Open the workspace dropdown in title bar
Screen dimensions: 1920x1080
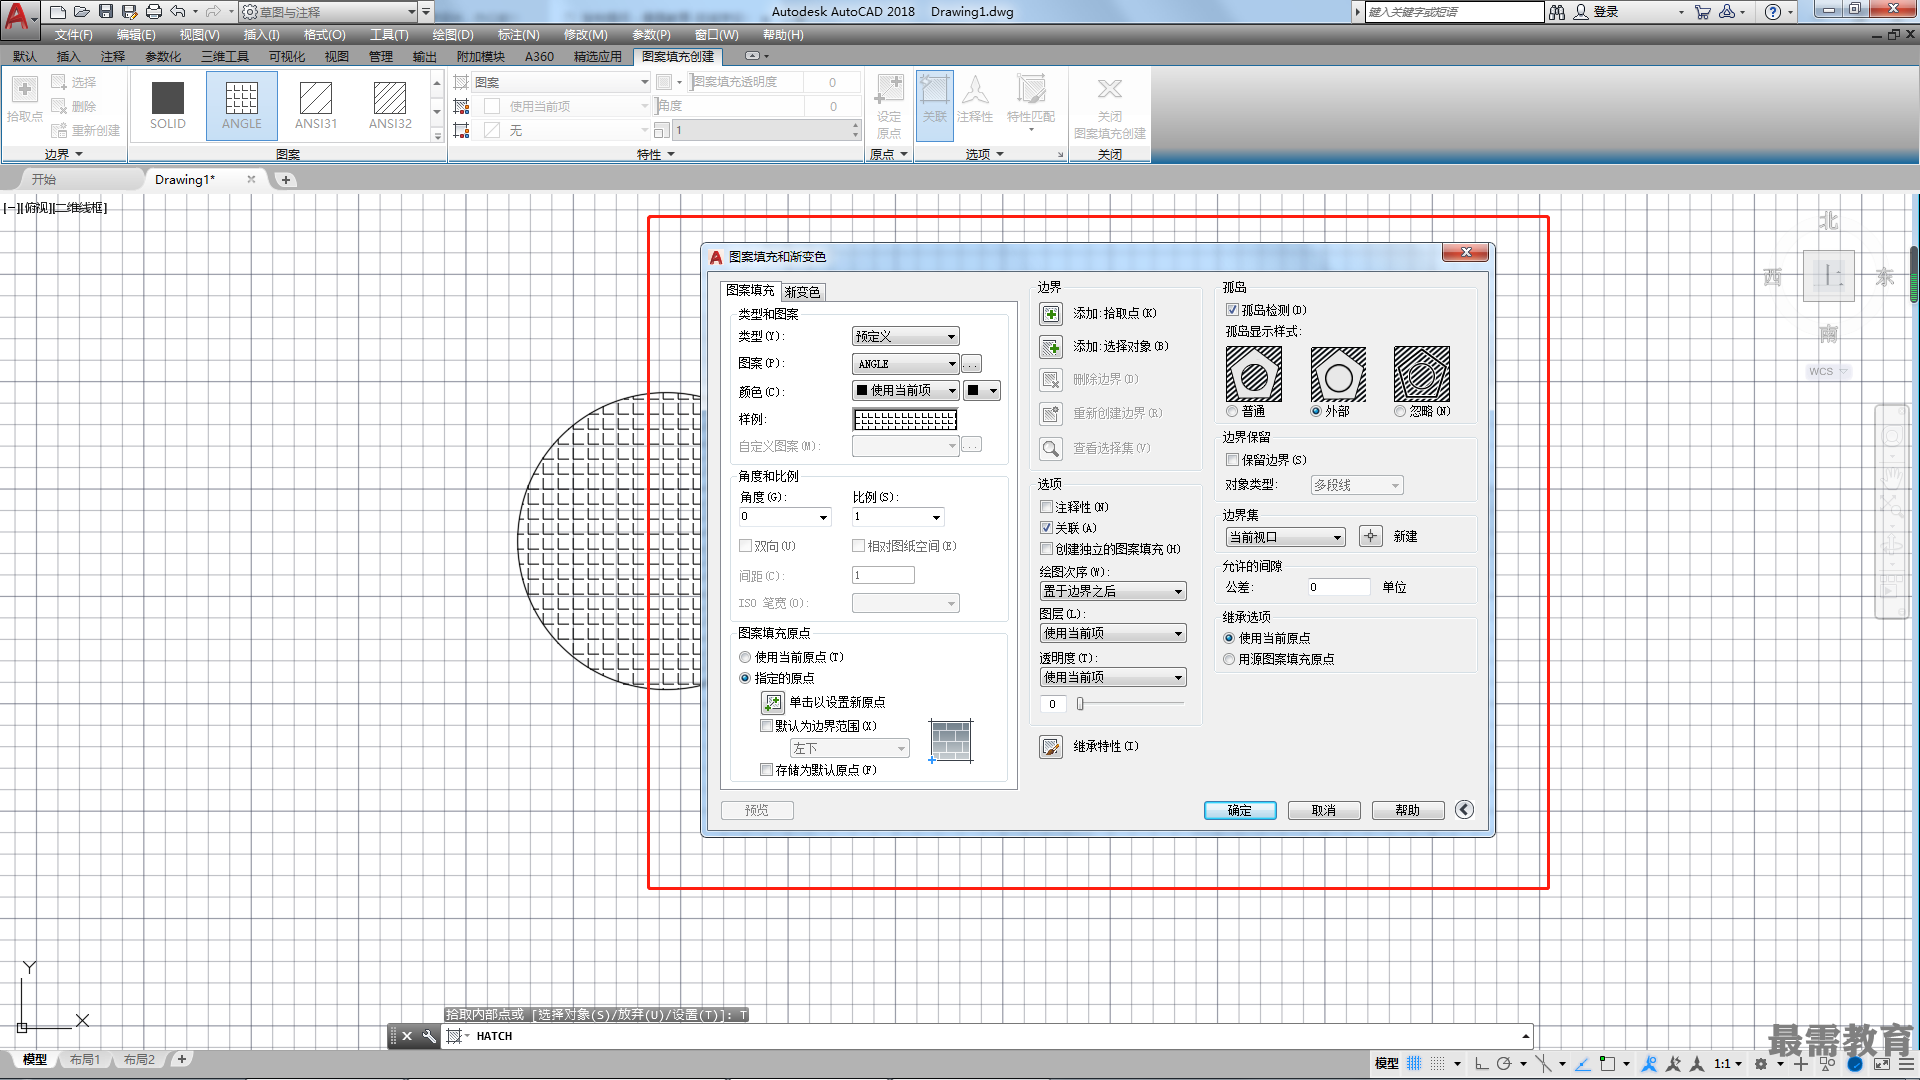click(329, 12)
